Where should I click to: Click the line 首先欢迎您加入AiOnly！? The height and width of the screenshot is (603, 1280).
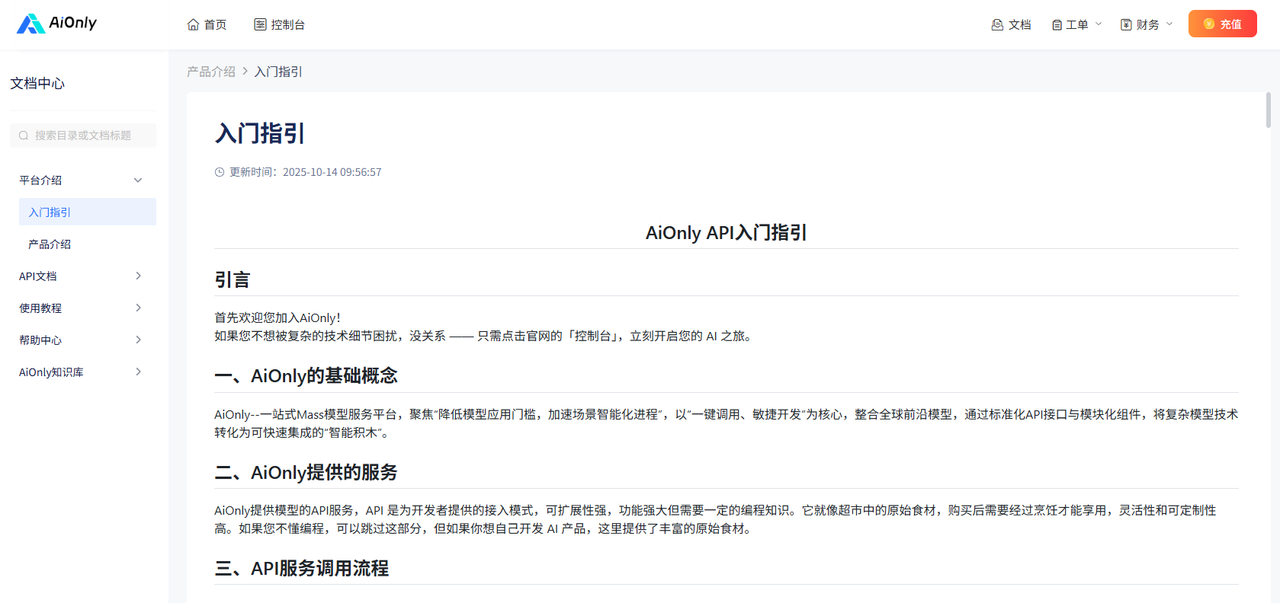pyautogui.click(x=278, y=318)
